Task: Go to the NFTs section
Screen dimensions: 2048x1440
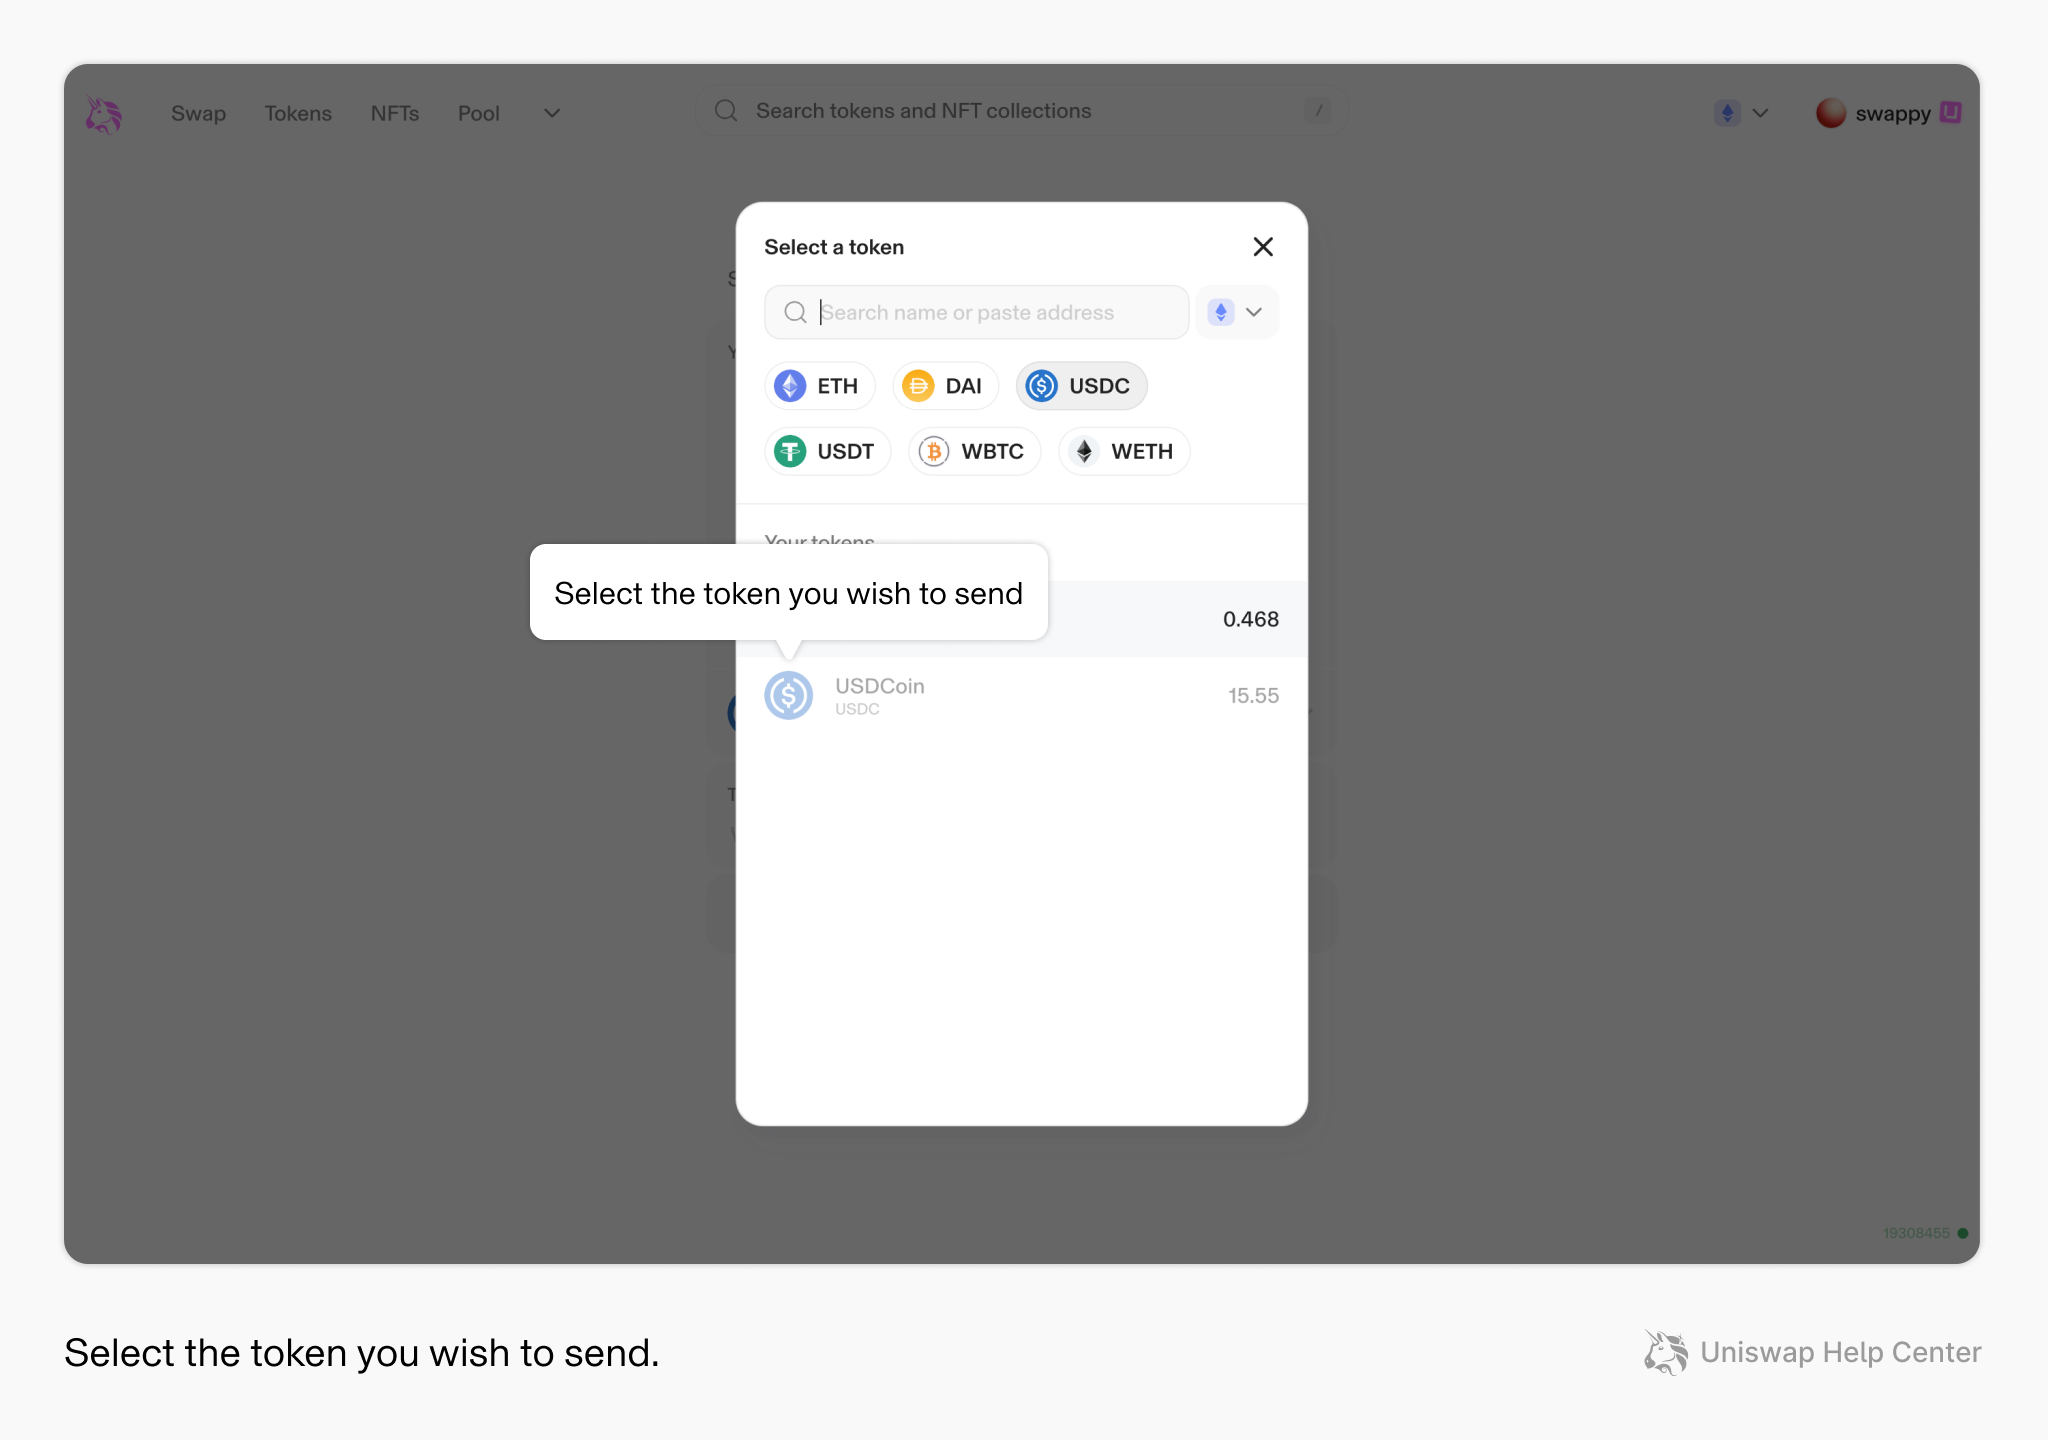Action: 395,113
